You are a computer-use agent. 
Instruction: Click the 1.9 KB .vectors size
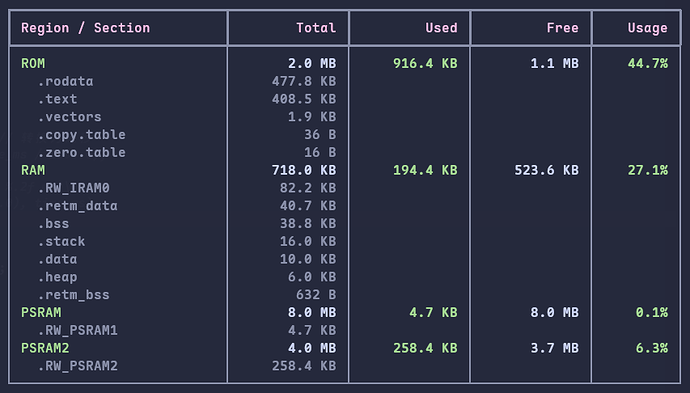coord(312,117)
